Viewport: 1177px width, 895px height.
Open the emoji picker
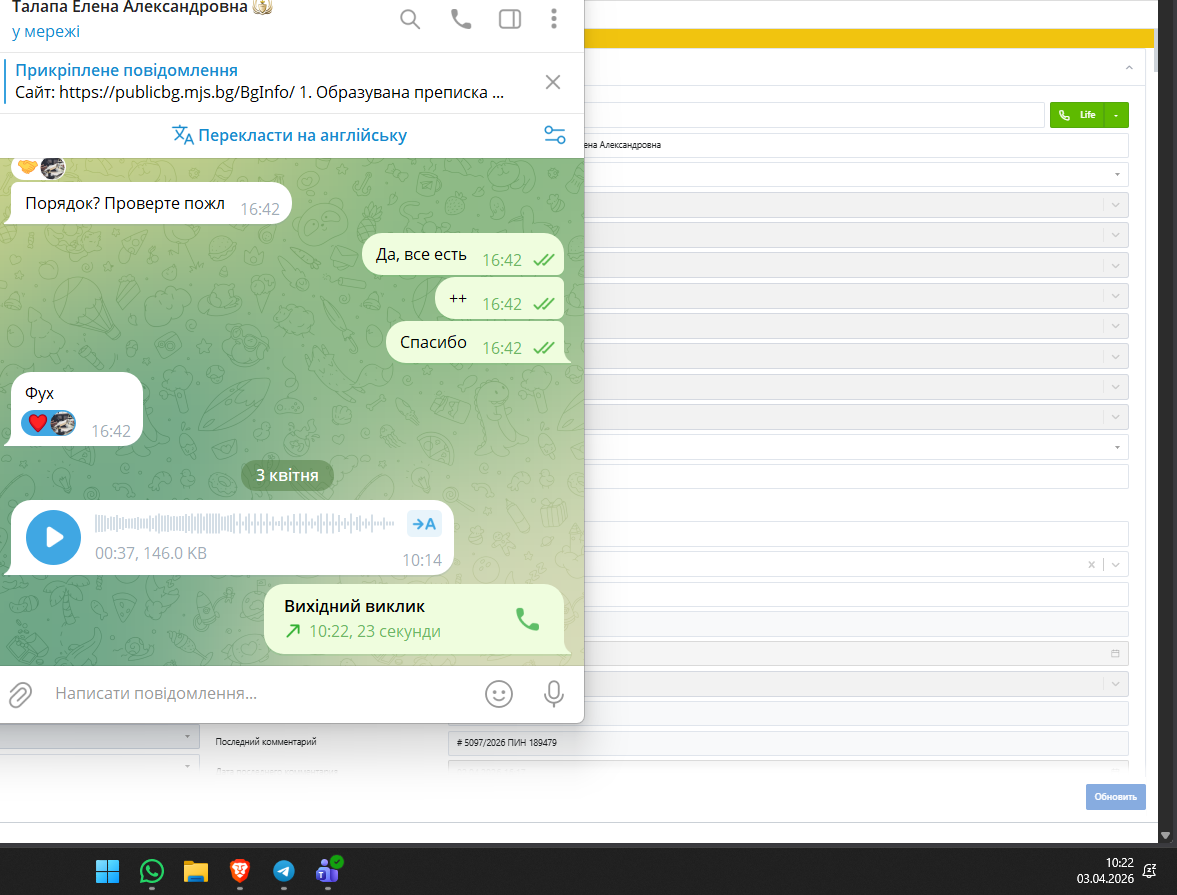(x=498, y=695)
